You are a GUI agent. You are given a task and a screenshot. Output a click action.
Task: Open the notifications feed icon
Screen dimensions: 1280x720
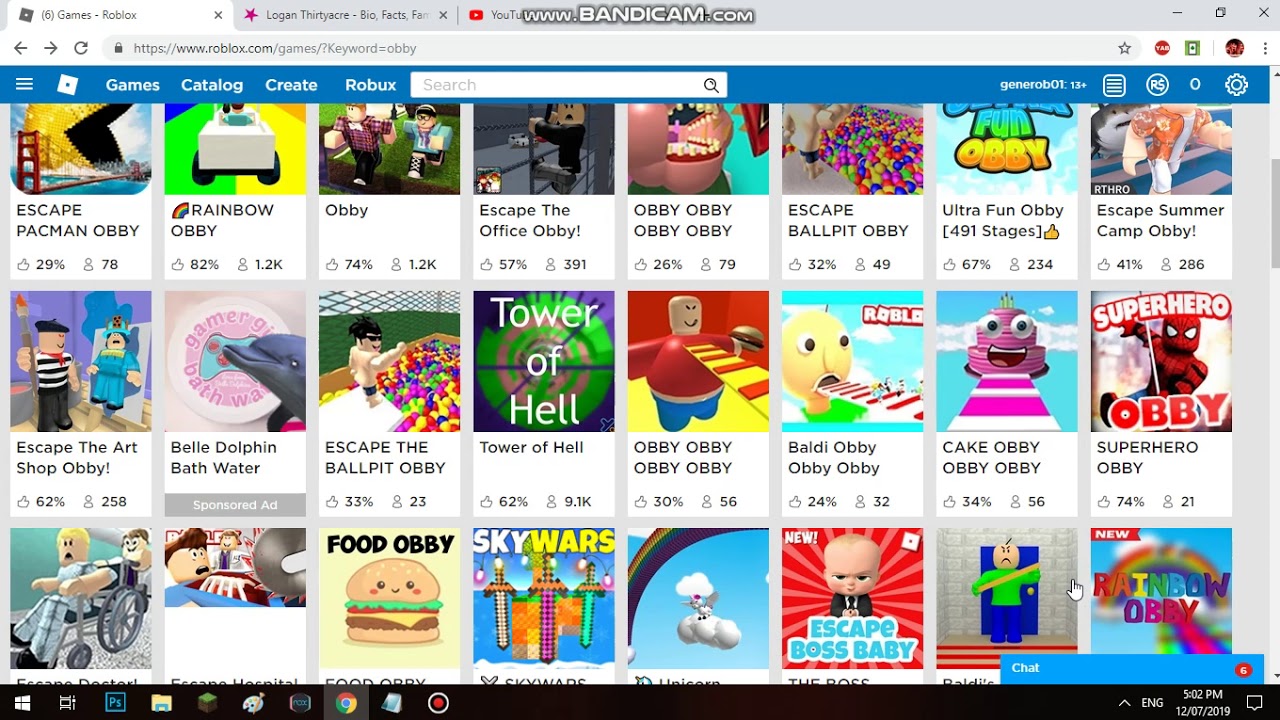pos(1114,85)
